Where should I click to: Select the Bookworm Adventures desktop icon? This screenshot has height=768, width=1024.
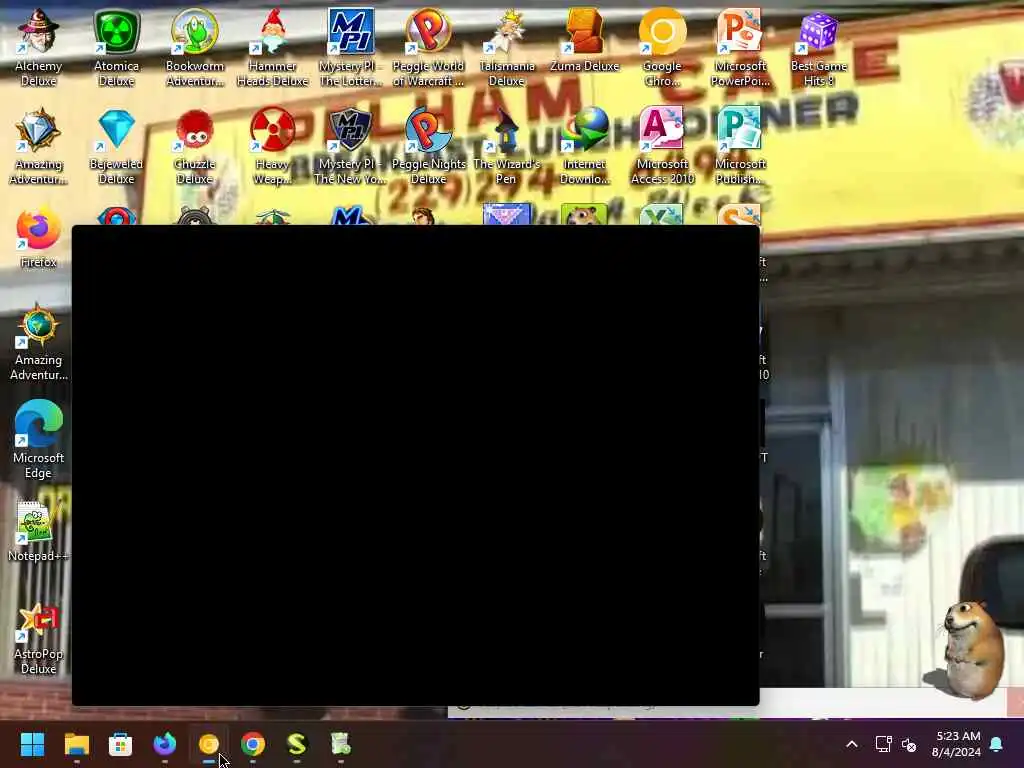[195, 47]
